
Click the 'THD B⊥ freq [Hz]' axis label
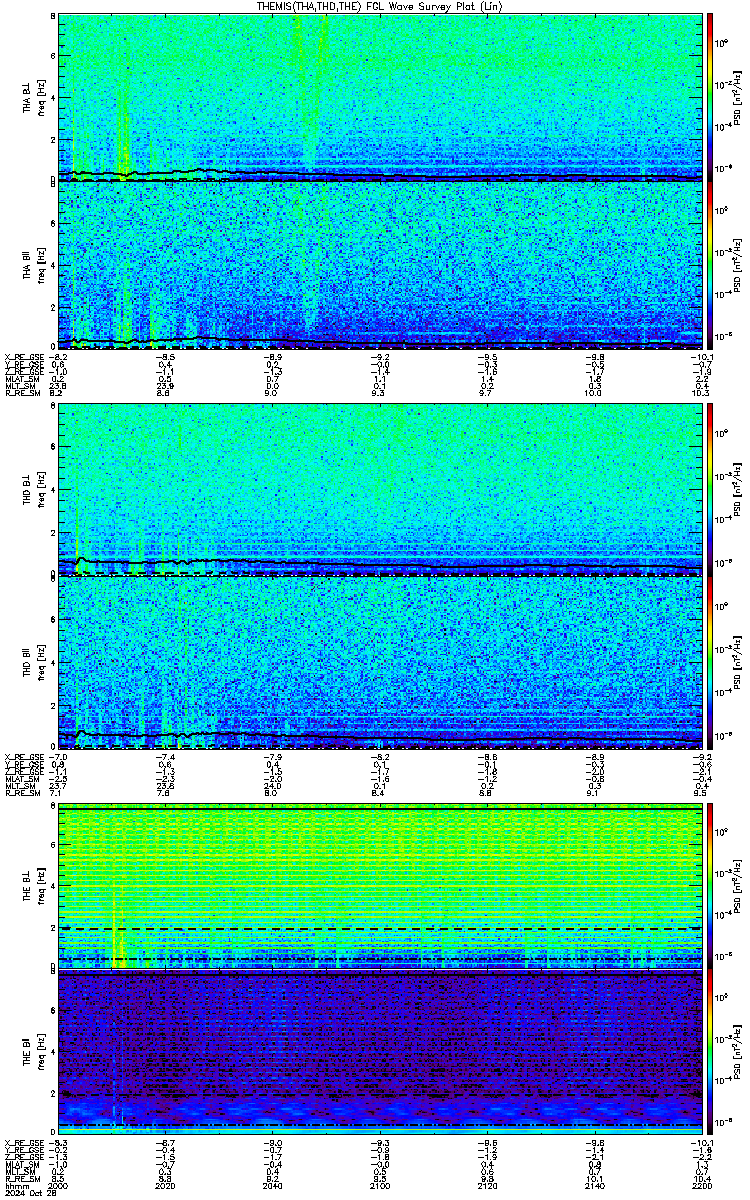(34, 491)
